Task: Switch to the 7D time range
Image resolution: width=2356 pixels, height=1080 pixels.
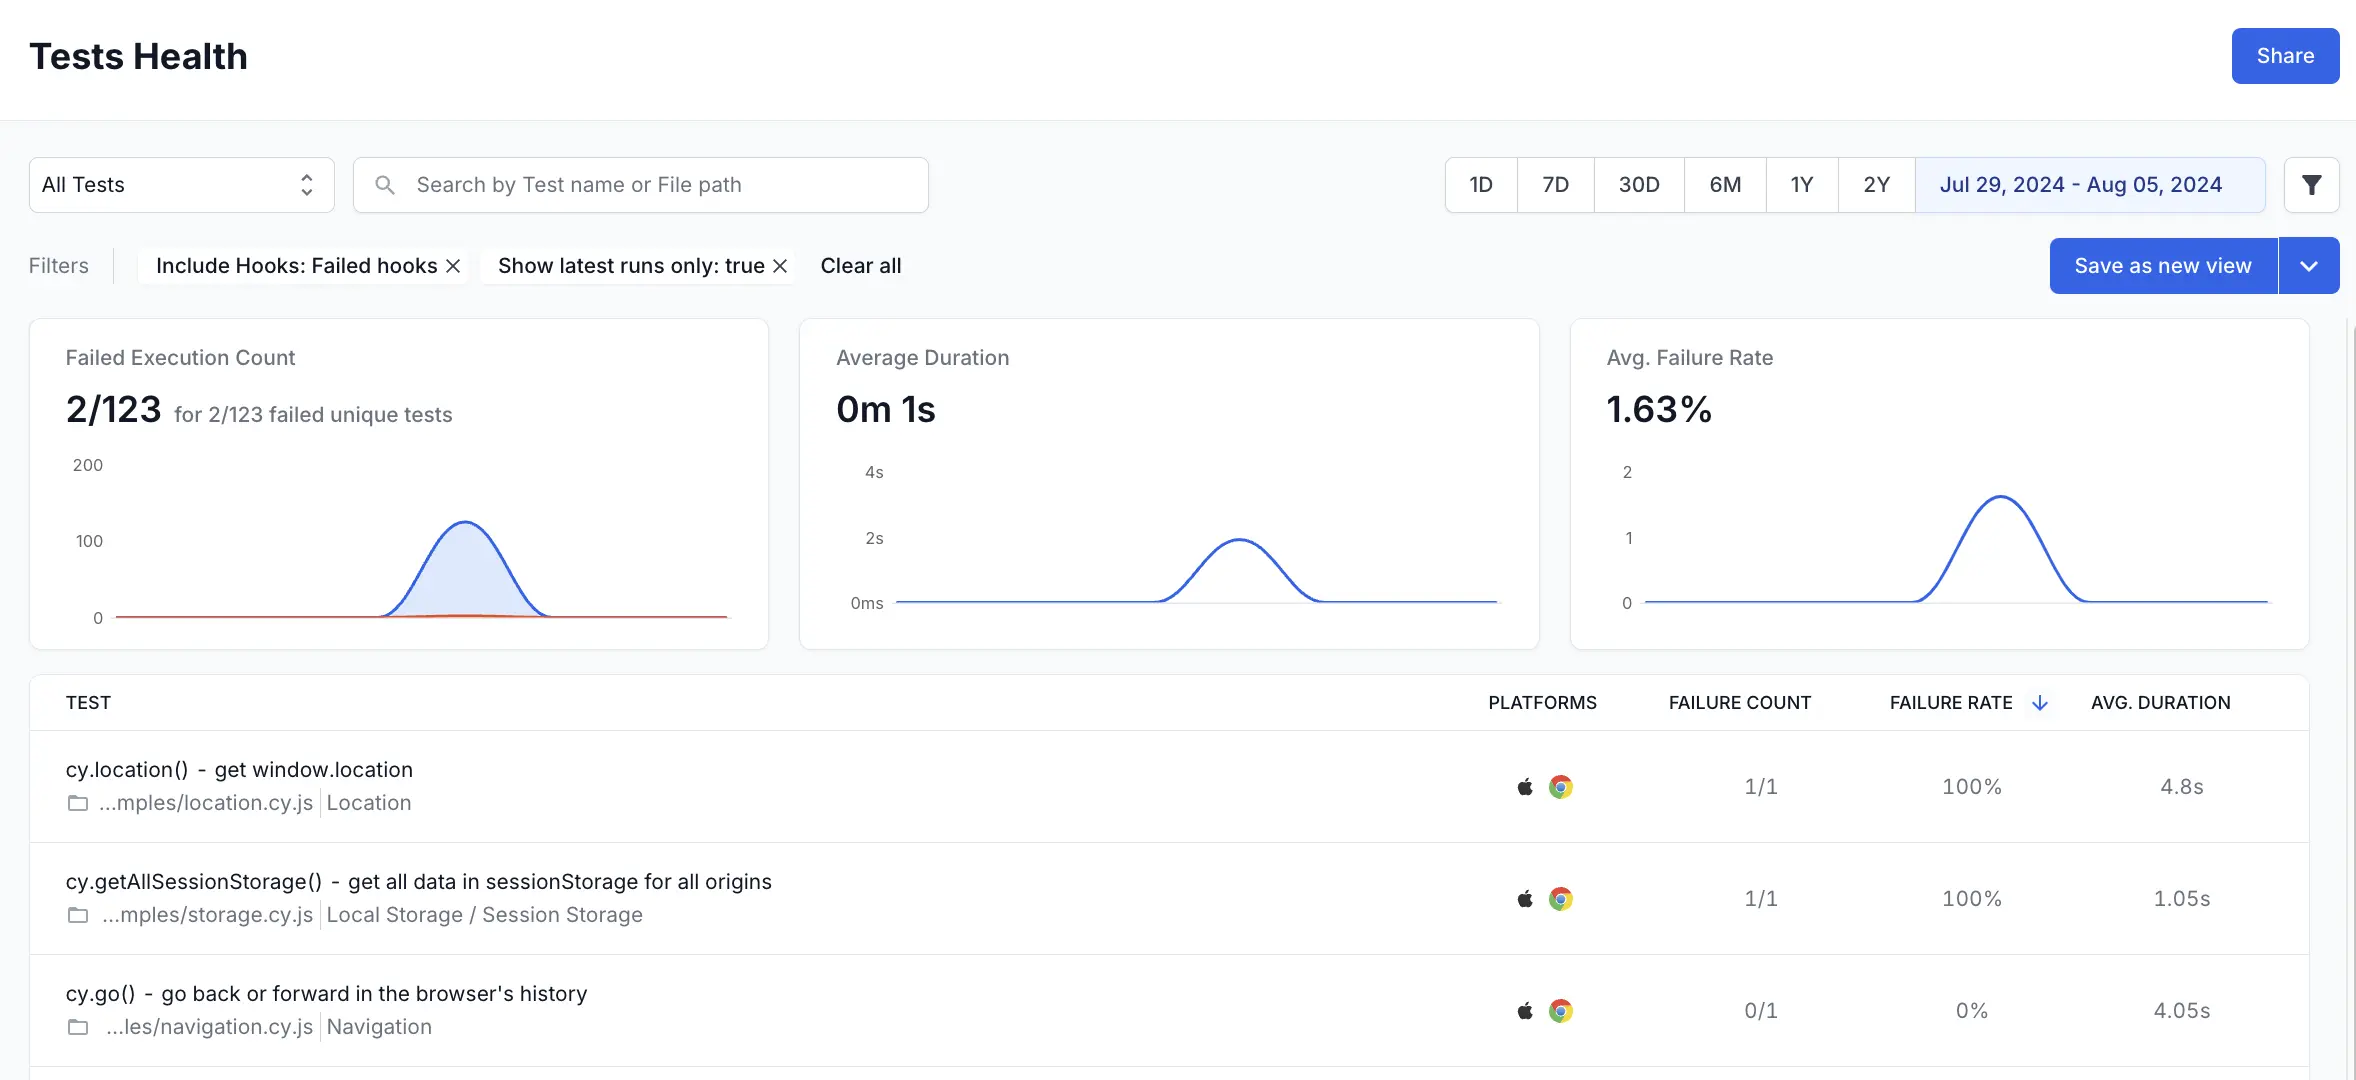Action: [x=1556, y=185]
